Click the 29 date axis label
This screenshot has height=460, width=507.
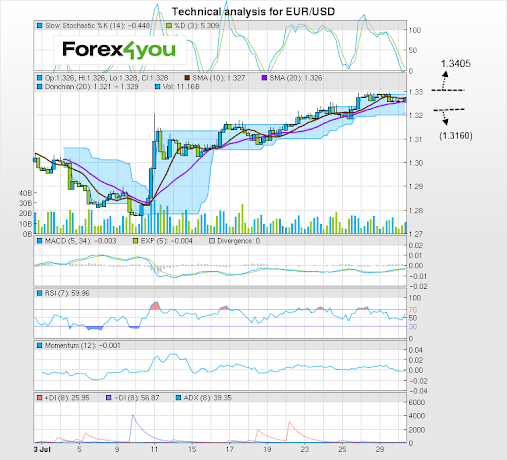point(380,449)
